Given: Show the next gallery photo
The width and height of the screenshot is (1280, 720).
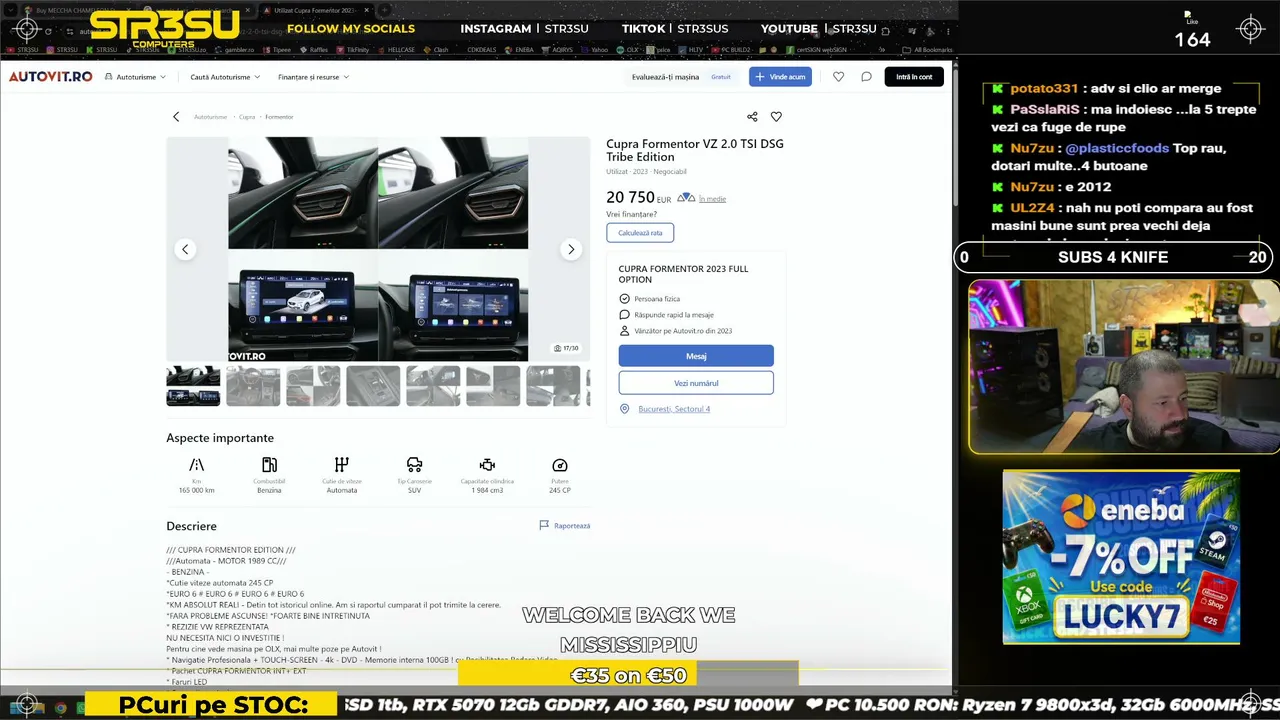Looking at the screenshot, I should click(571, 249).
